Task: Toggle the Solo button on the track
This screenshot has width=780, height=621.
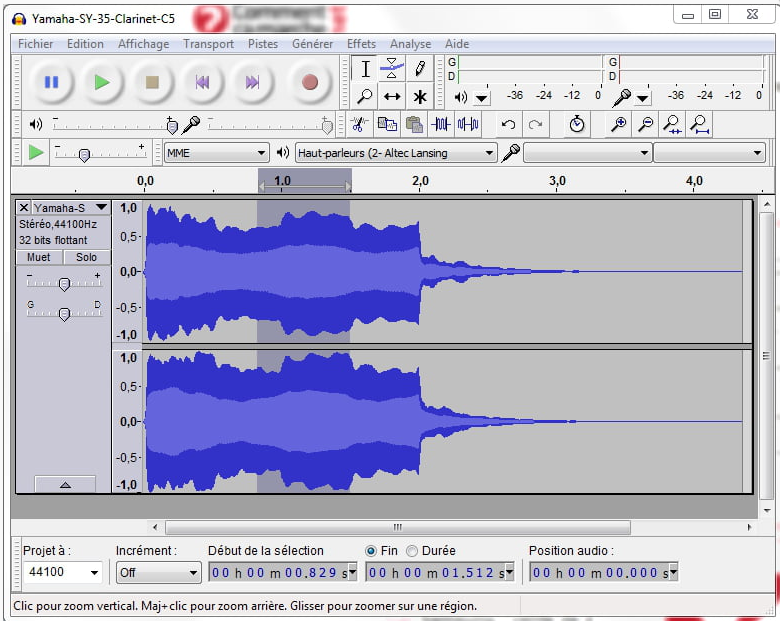Action: coord(87,257)
